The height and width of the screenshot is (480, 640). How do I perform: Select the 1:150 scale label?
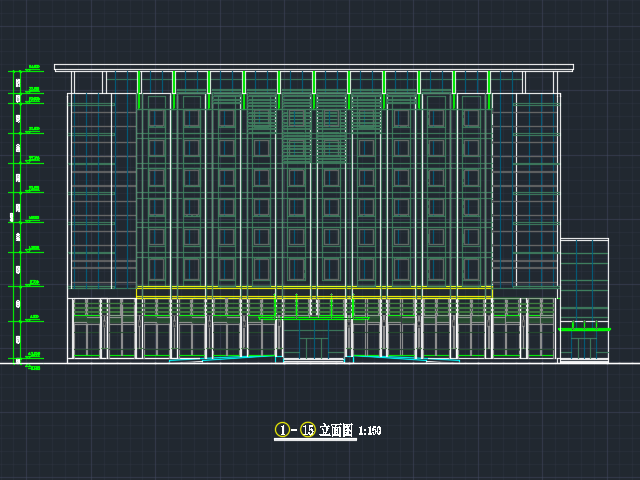pos(370,431)
